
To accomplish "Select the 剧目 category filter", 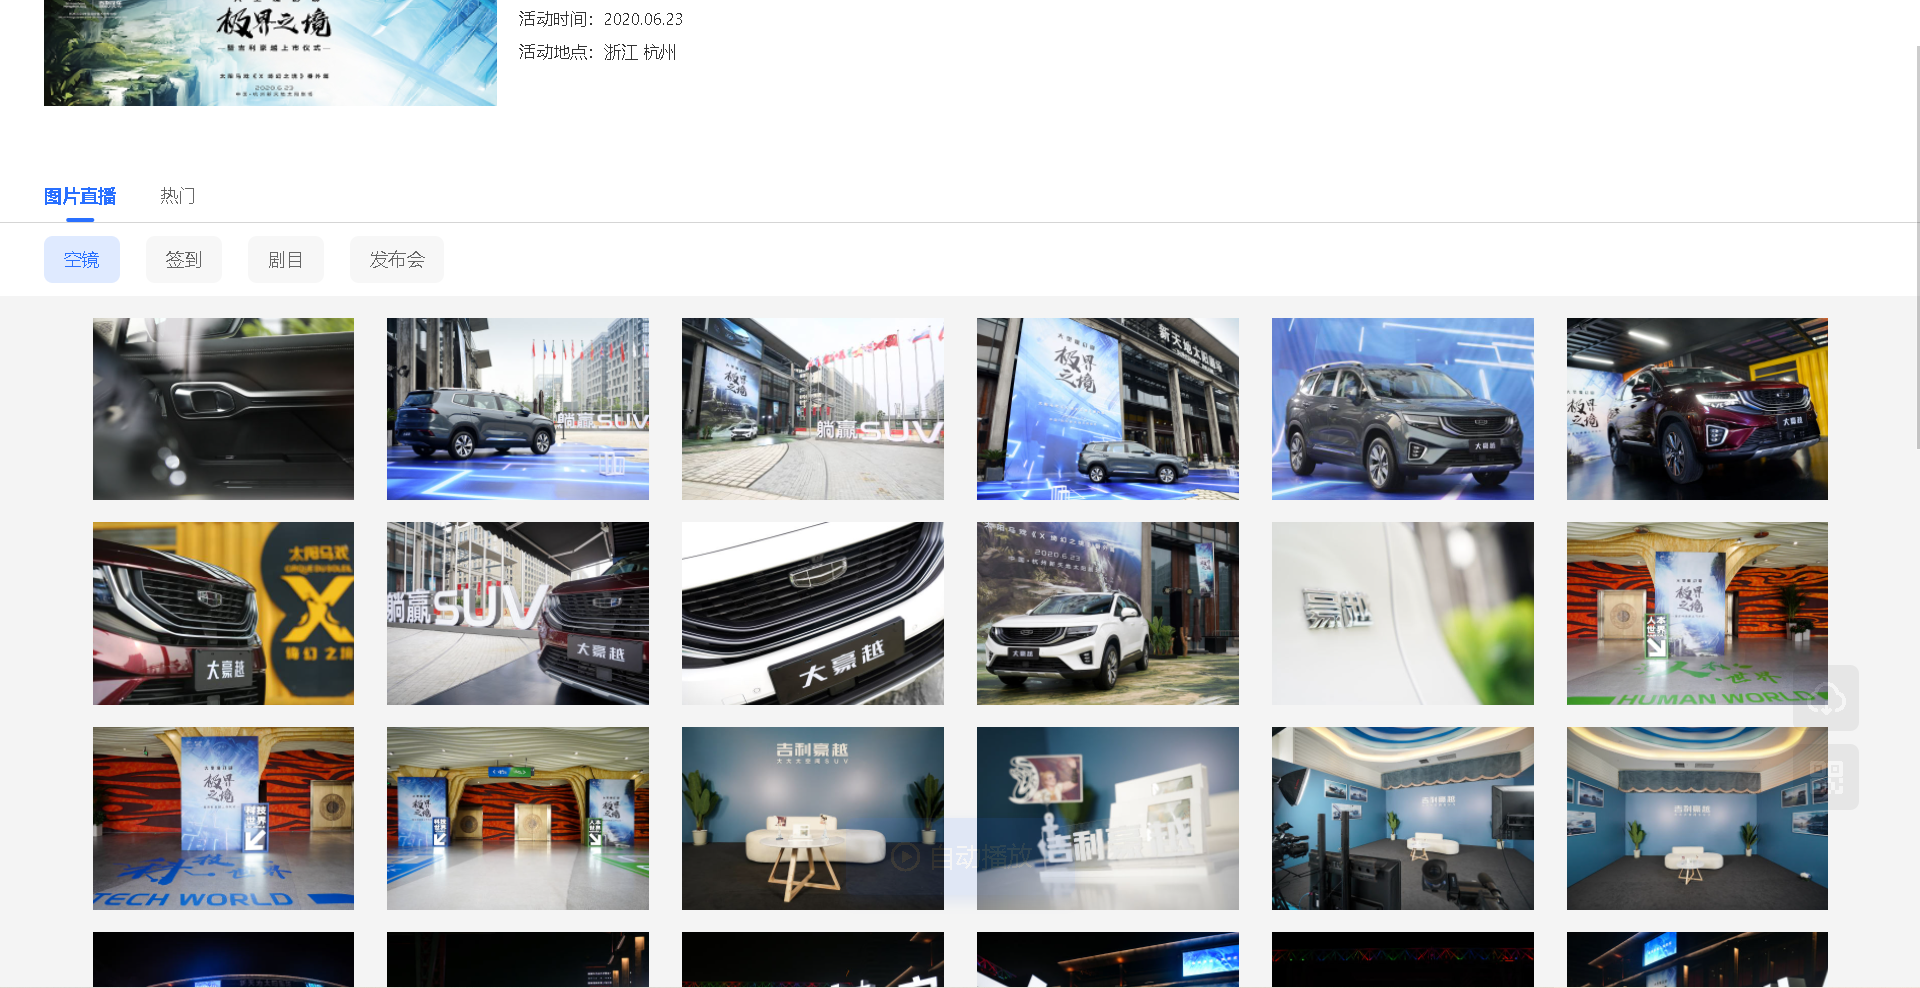I will tap(286, 260).
